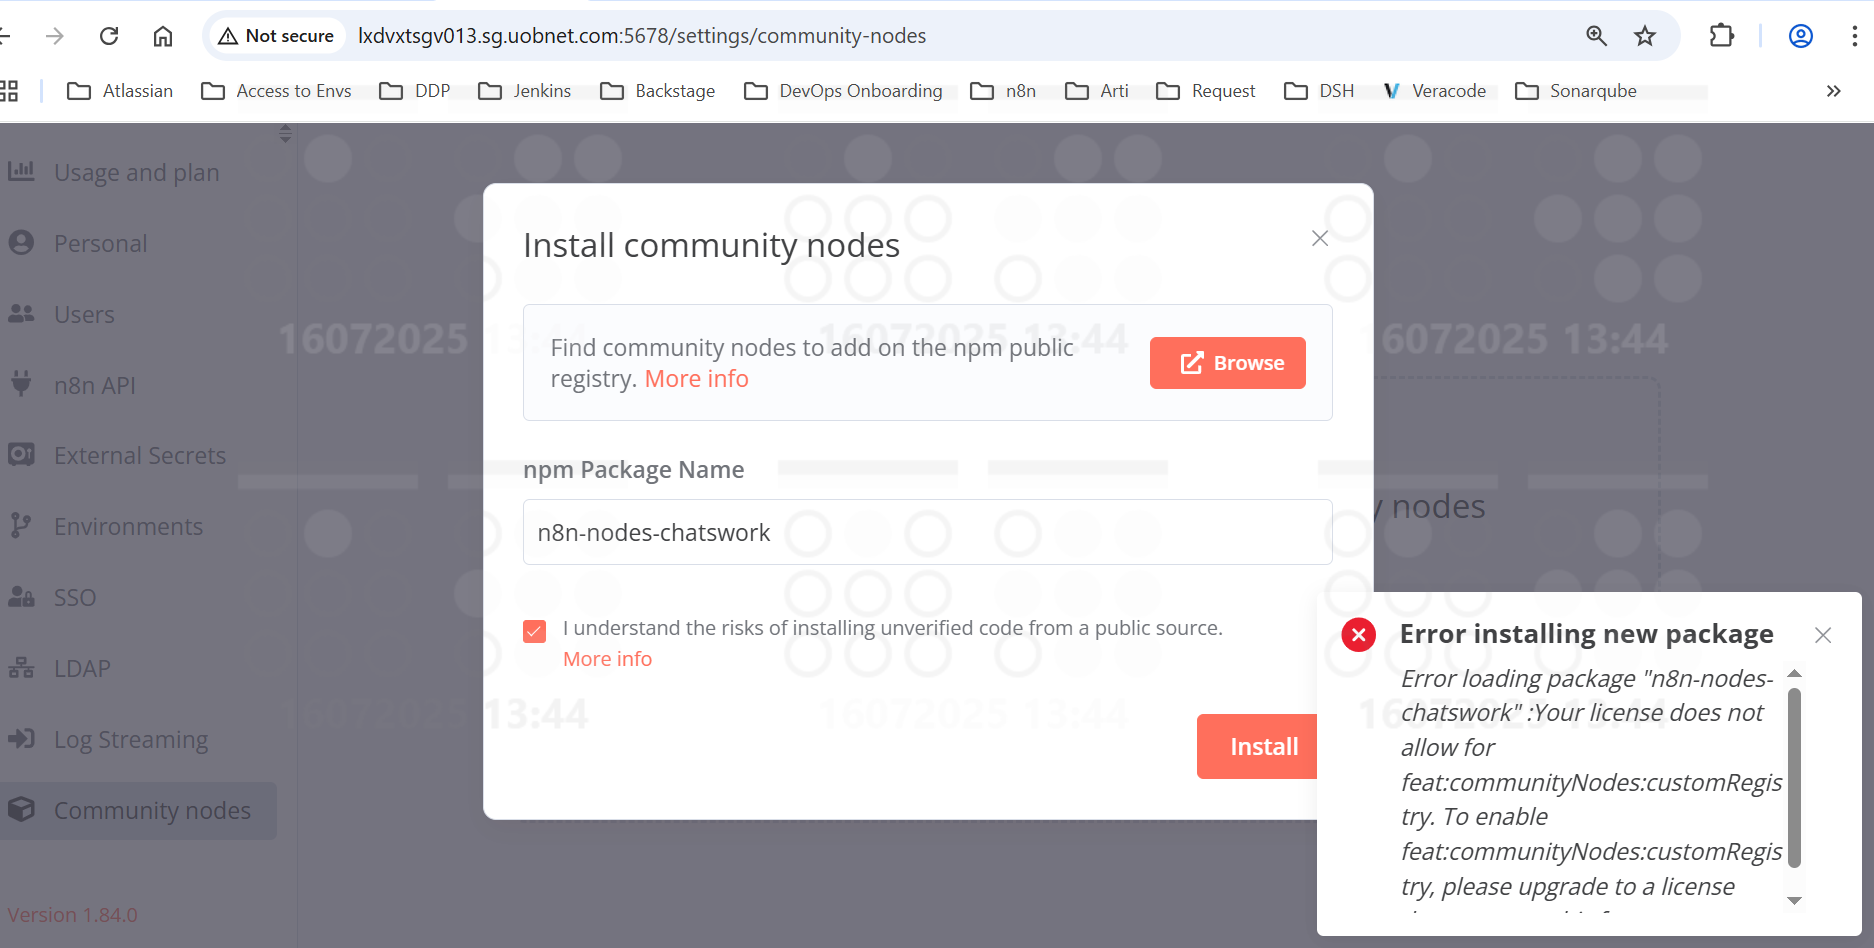Click Version 1.84.0 text
The height and width of the screenshot is (948, 1874).
click(73, 915)
